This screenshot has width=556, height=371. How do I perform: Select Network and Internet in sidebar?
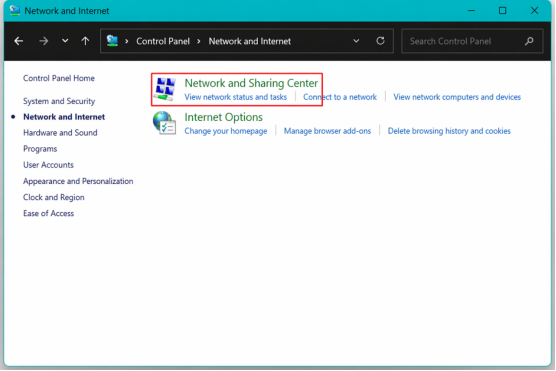tap(64, 117)
